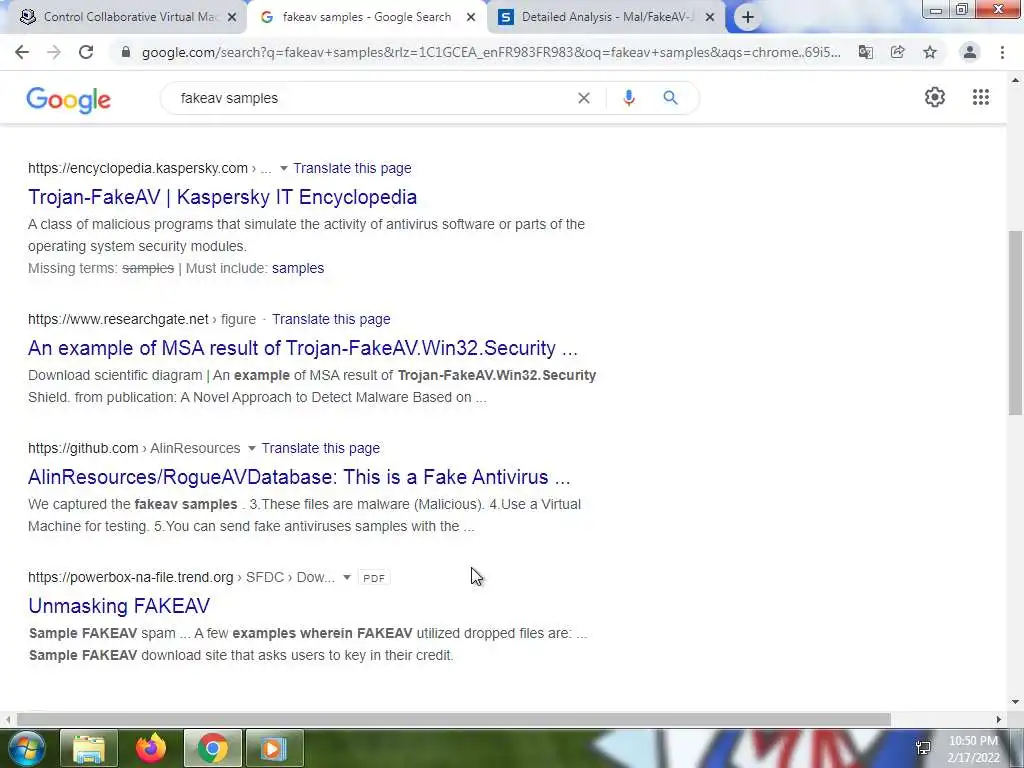
Task: Expand the github.com result options arrow
Action: 251,449
